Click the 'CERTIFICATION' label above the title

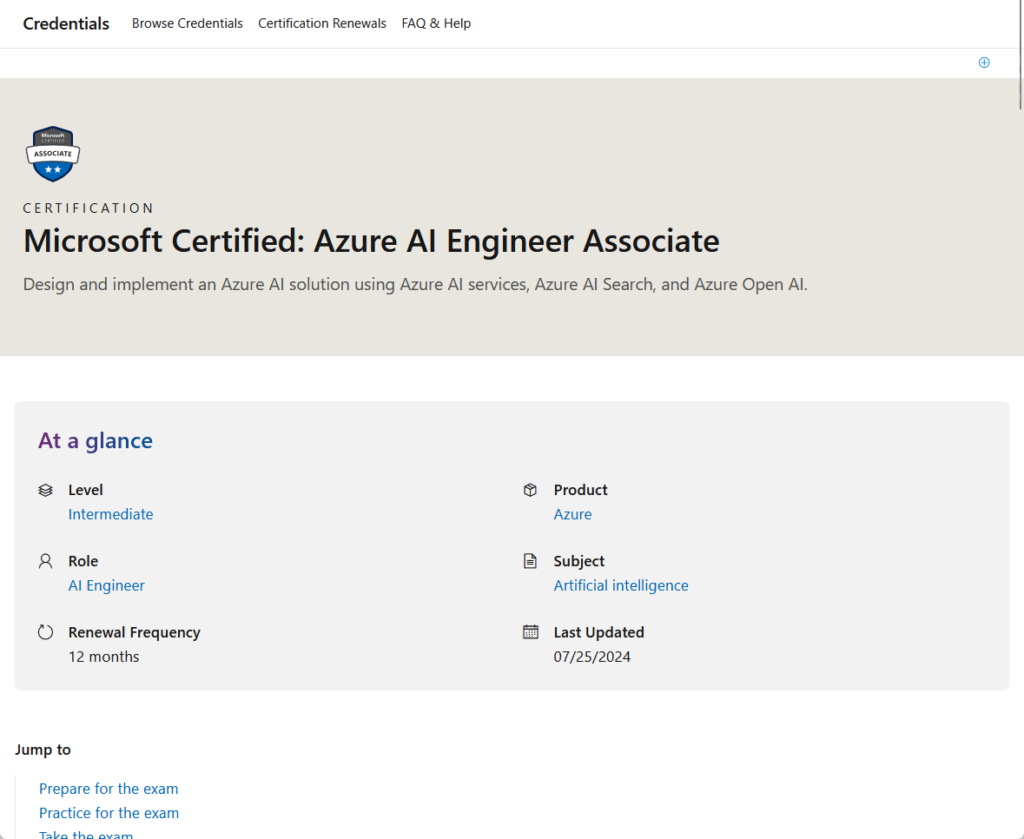88,208
